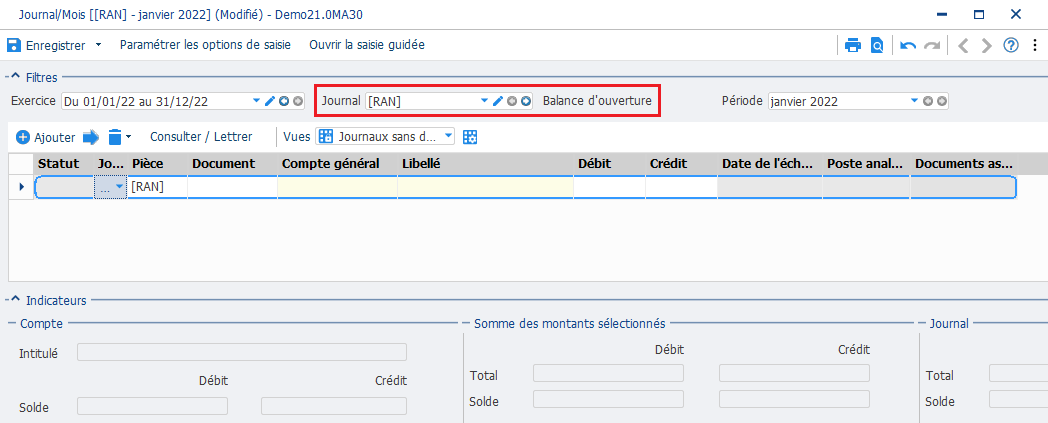Click the Document column header
Viewport: 1048px width, 423px height.
pos(232,164)
